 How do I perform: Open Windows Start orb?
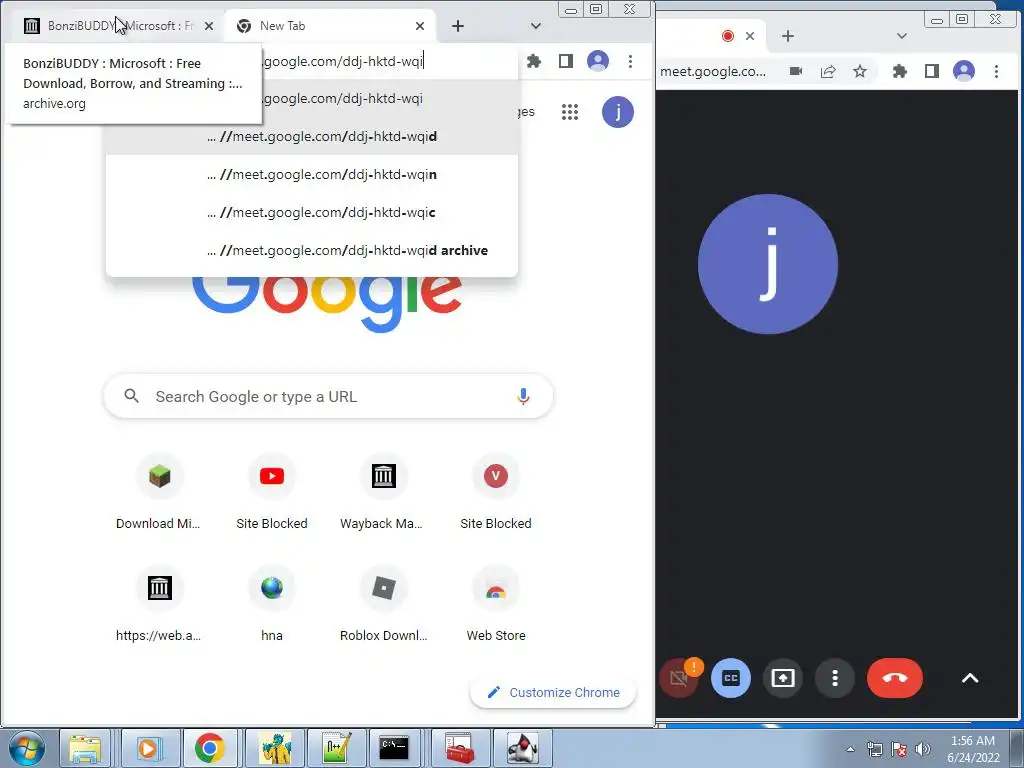coord(27,748)
